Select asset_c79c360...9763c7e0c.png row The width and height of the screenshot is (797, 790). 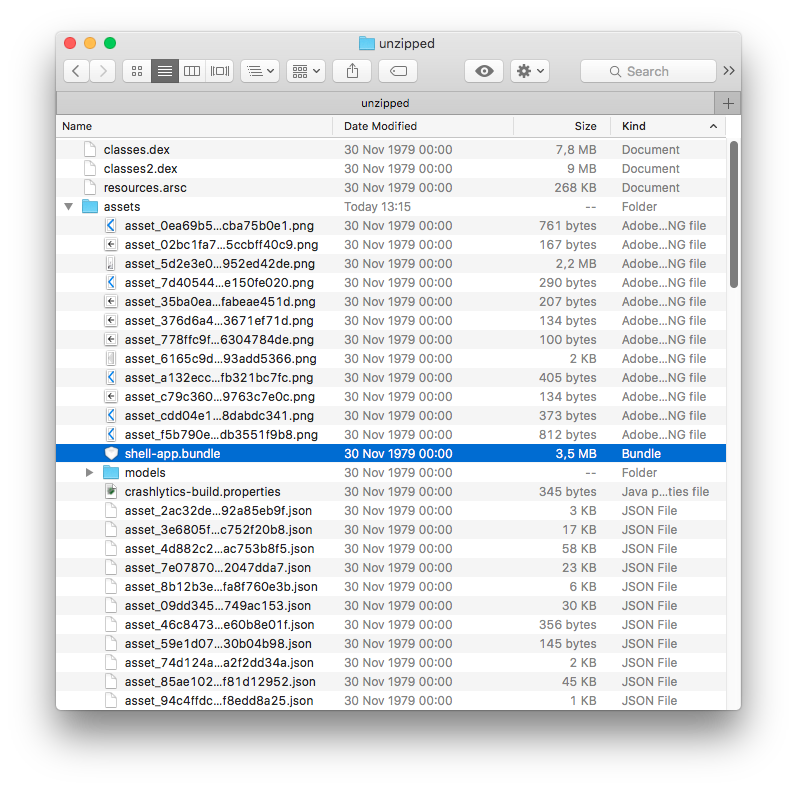[x=391, y=397]
